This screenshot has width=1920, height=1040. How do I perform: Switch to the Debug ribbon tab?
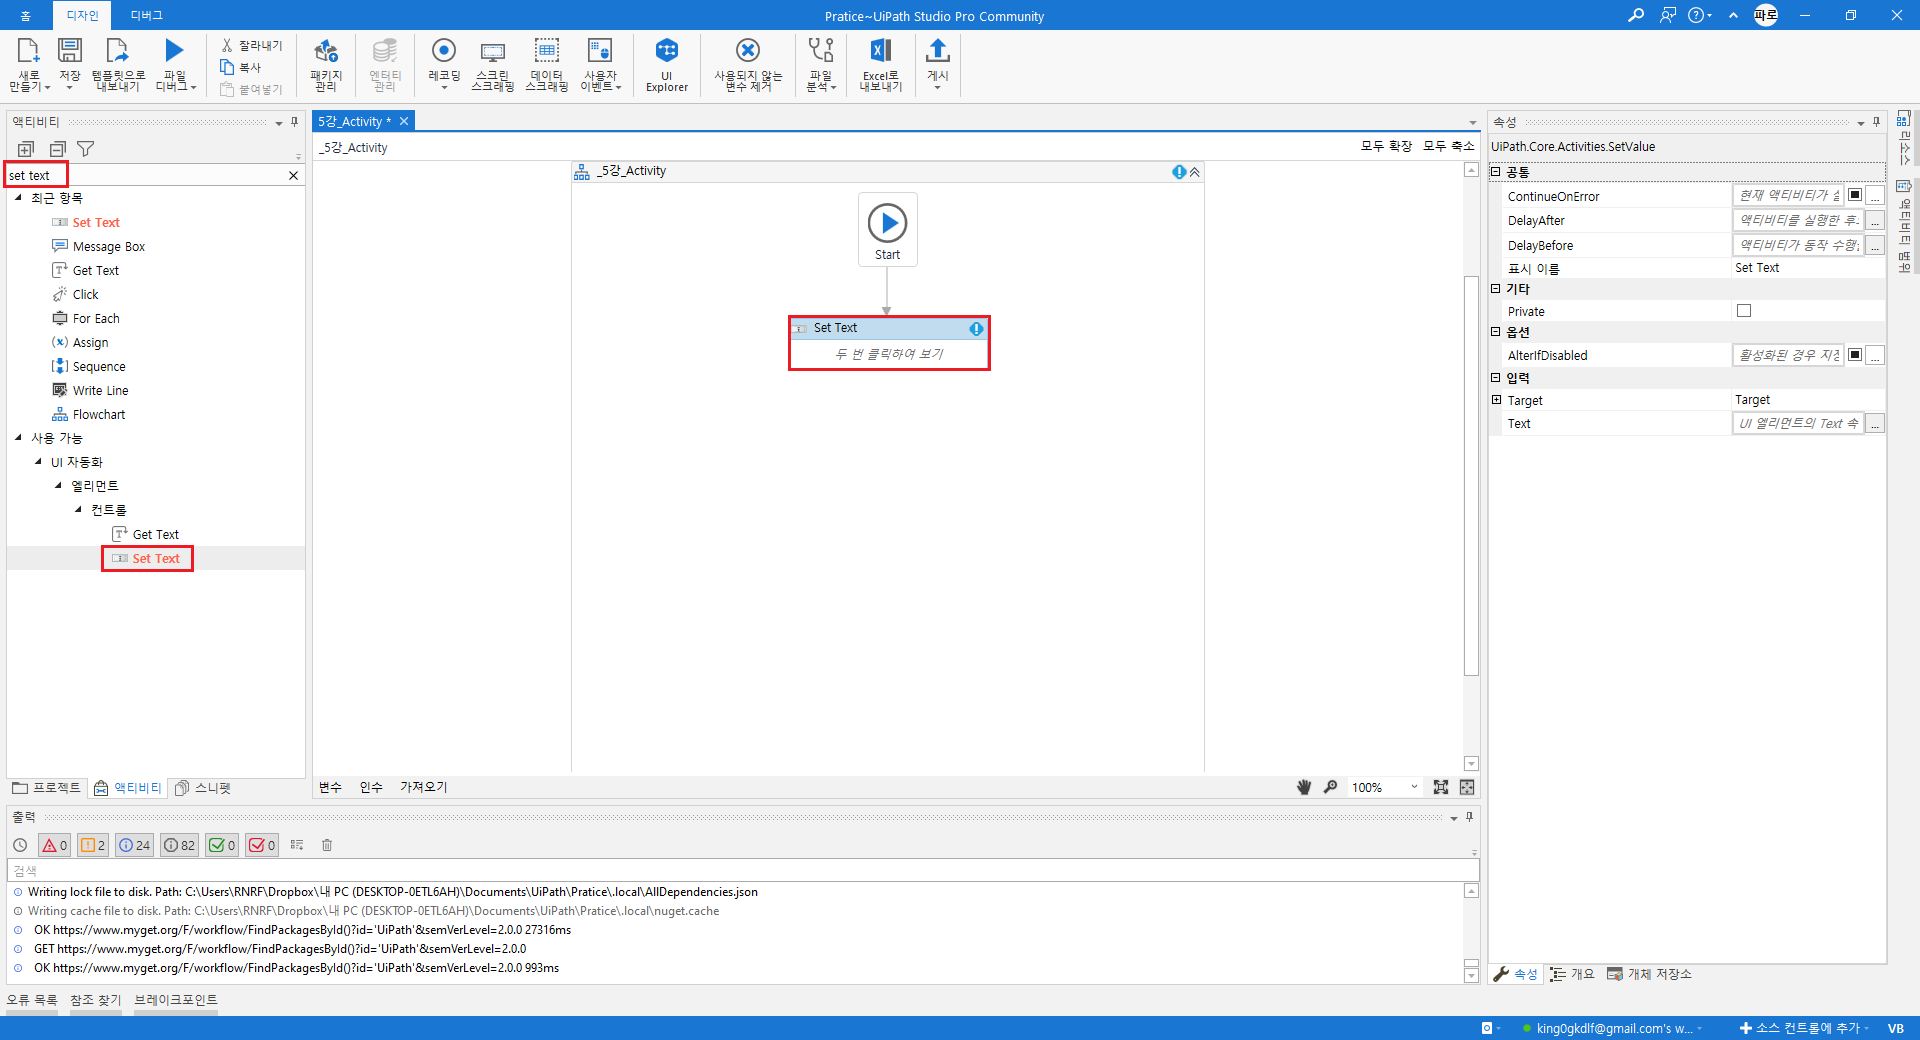click(x=147, y=15)
